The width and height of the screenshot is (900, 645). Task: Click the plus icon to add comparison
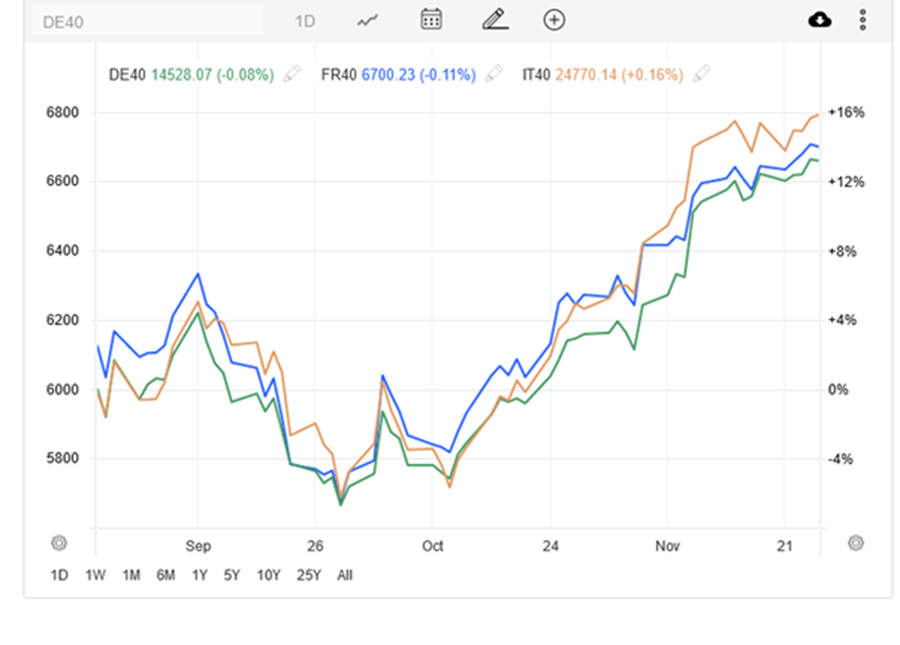pos(554,20)
